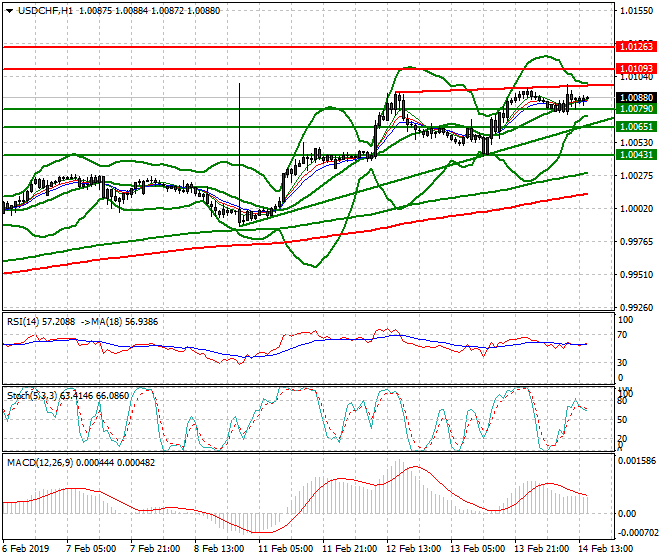Select the 1.00275 price axis value
The image size is (660, 560).
pos(637,176)
